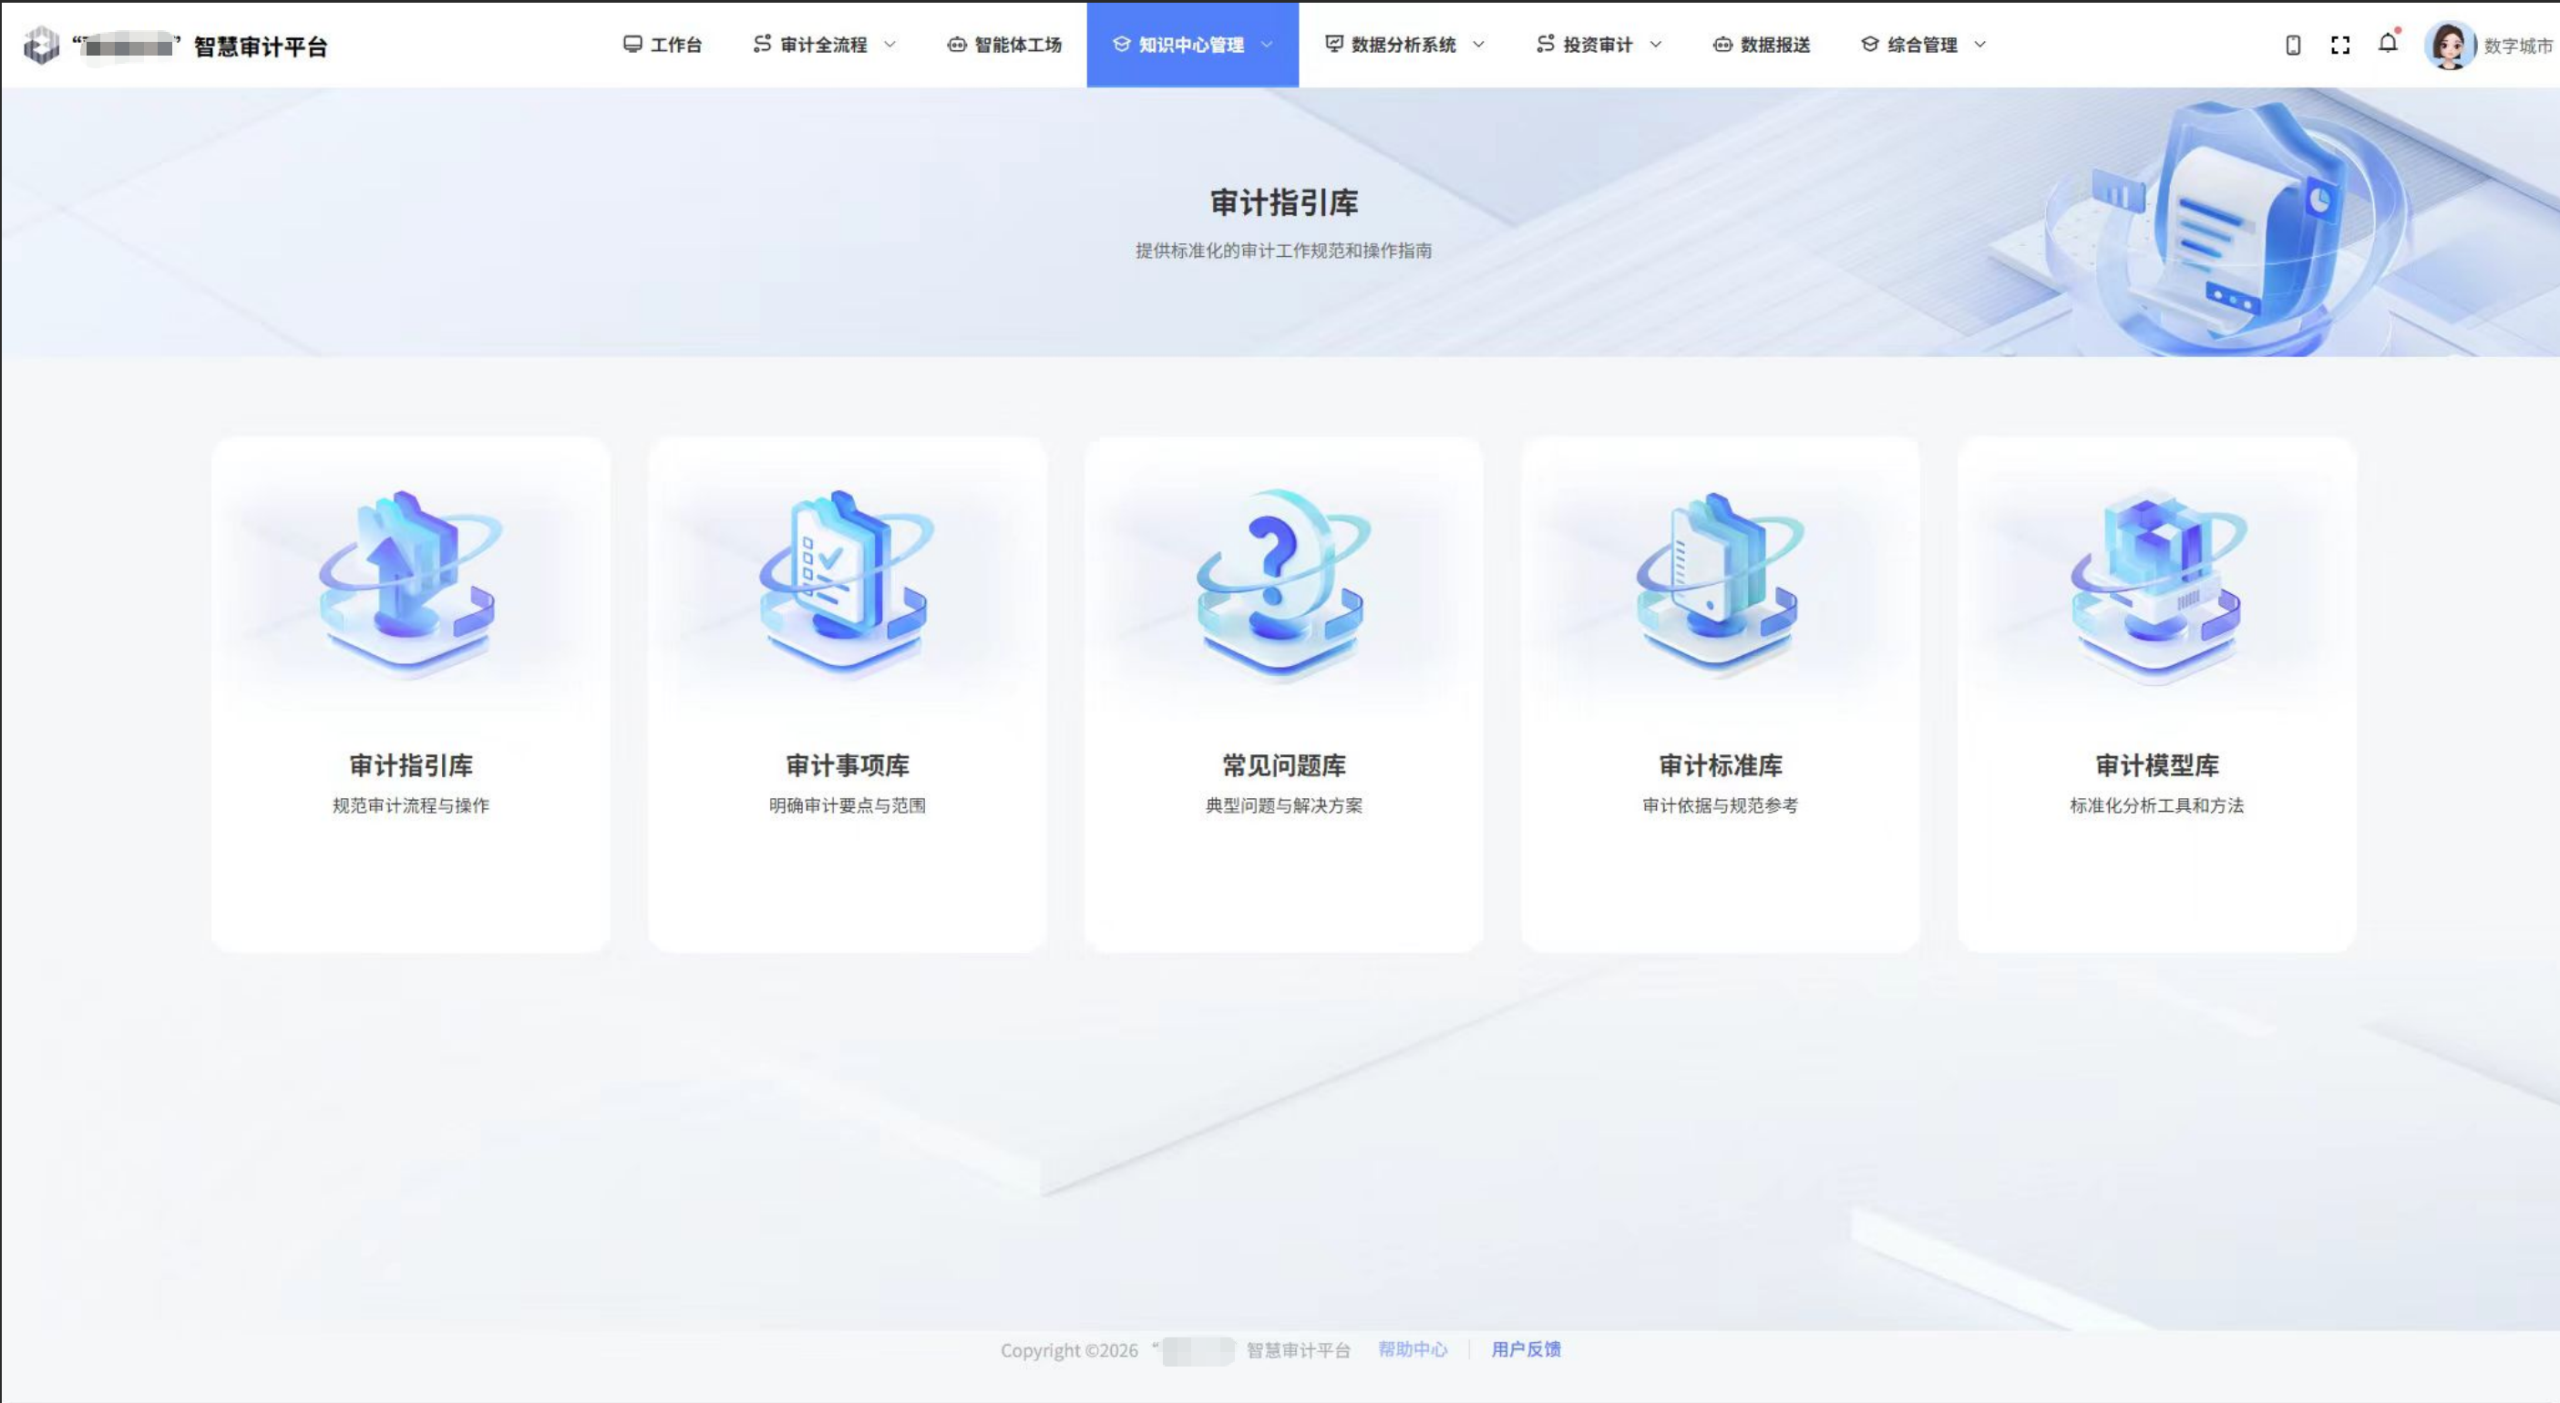Open 帮助中心 footer link
Viewport: 2560px width, 1403px height.
(1413, 1349)
